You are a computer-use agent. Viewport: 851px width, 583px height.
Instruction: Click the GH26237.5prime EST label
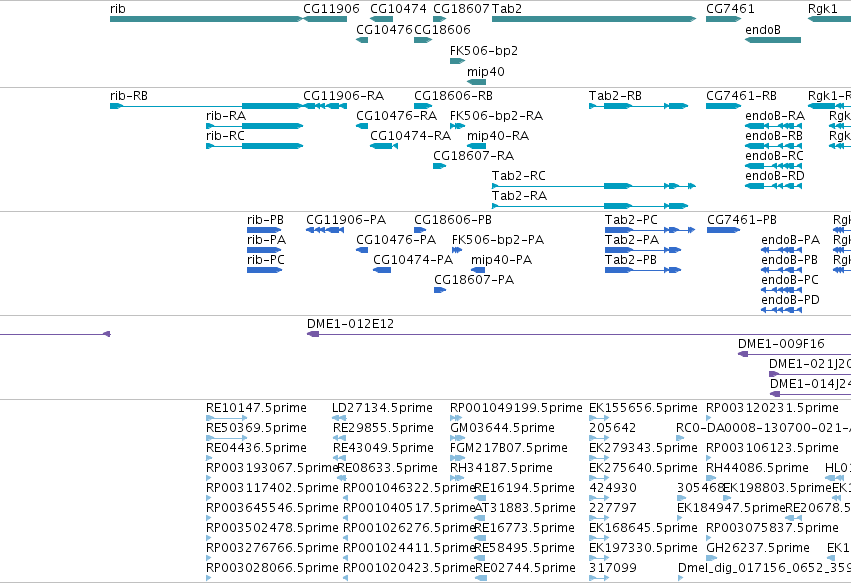point(758,548)
